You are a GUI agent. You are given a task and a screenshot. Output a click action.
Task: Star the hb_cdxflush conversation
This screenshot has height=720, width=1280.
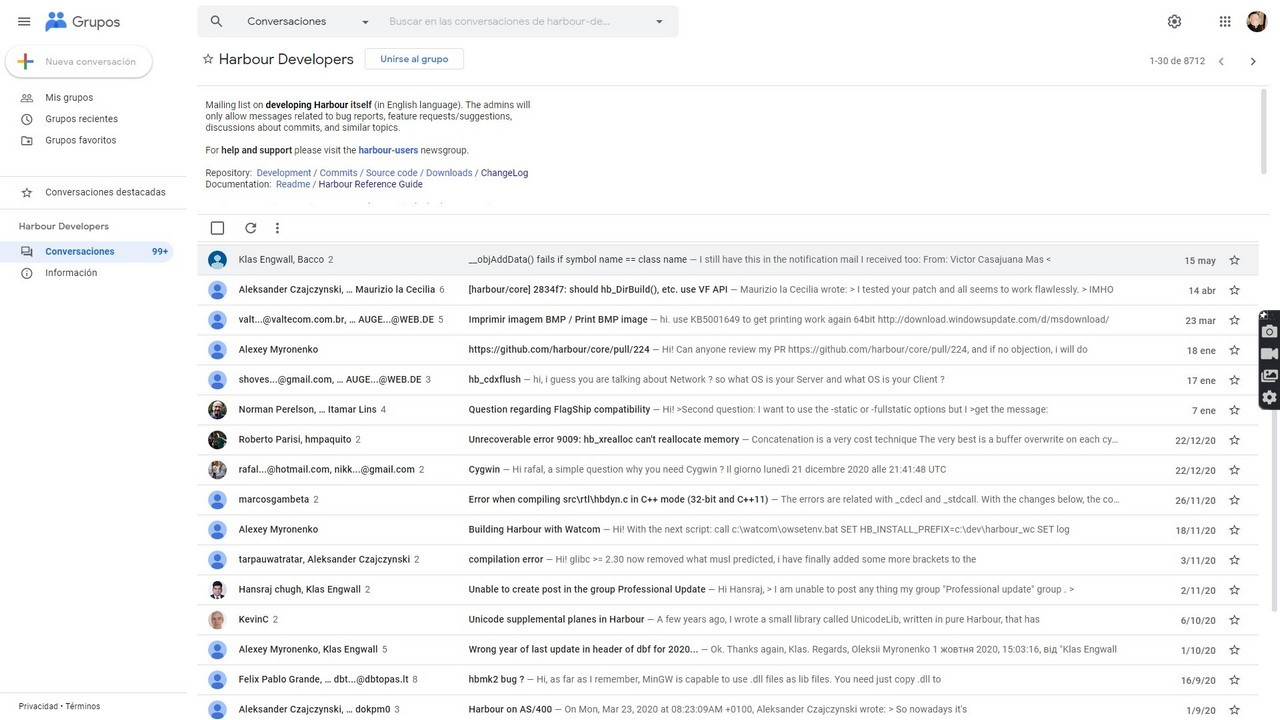1234,380
